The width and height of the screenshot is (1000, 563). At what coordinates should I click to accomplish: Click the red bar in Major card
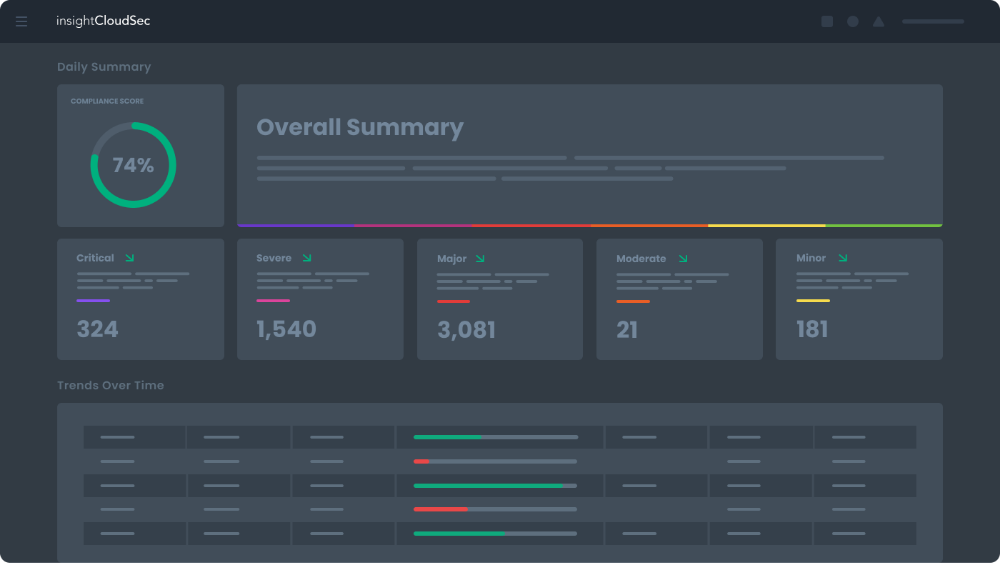pyautogui.click(x=453, y=301)
